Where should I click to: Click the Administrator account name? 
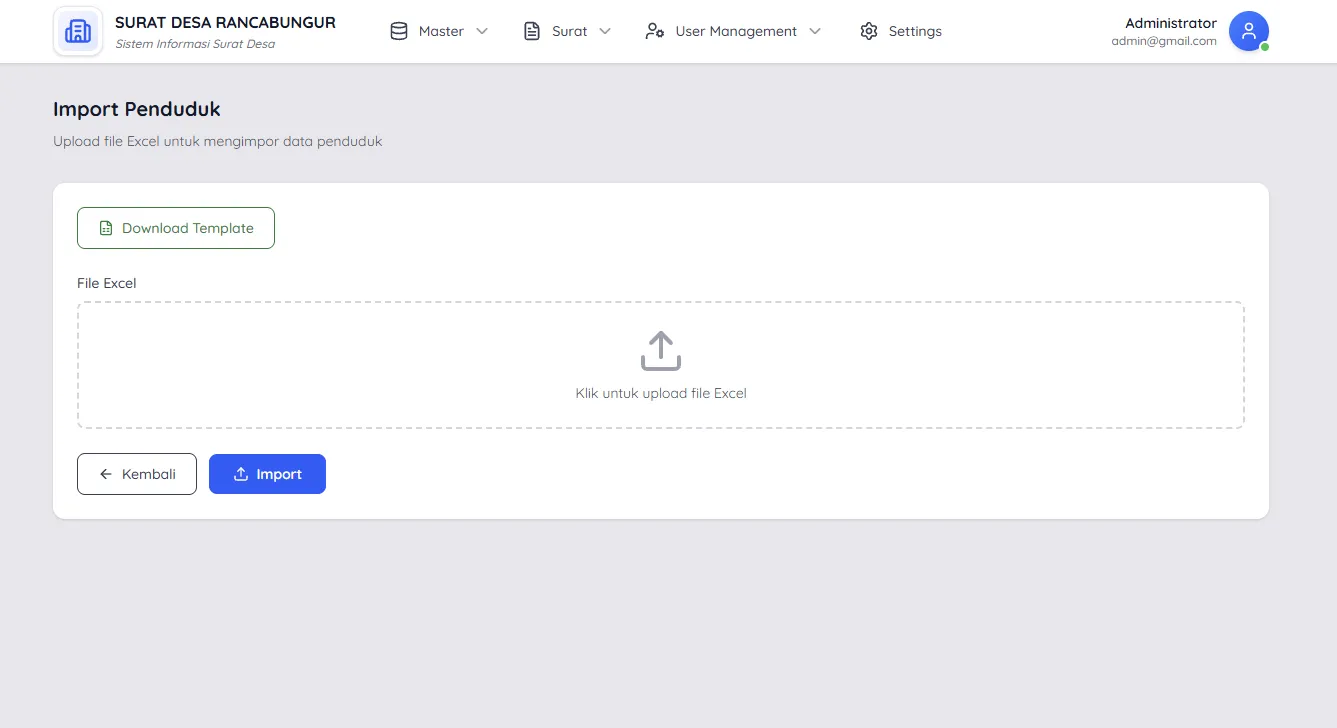[1171, 23]
